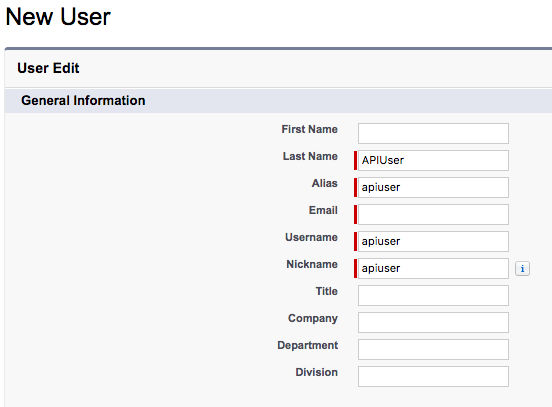
Task: Focus the Division text box
Action: pos(433,376)
